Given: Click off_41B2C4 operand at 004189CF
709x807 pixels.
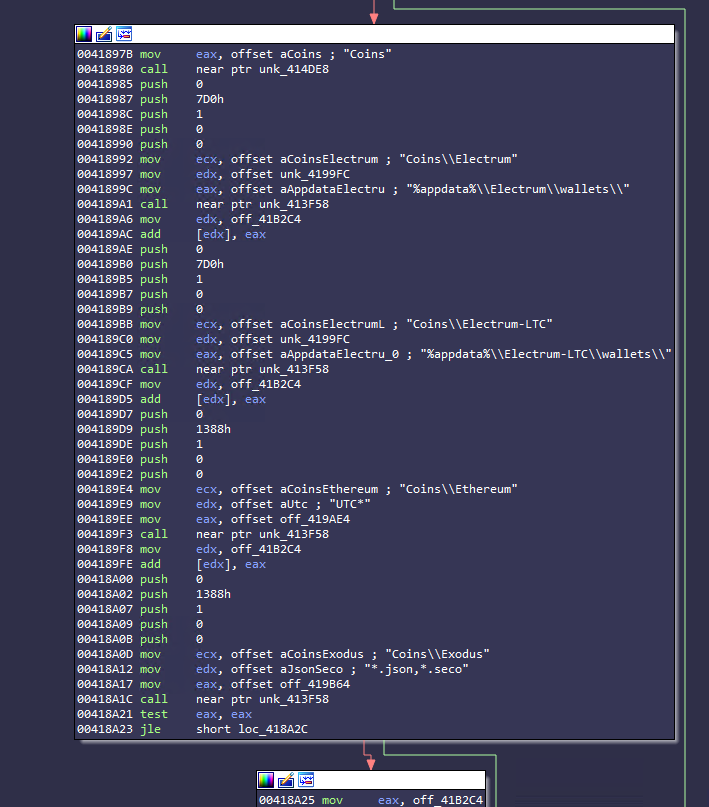Looking at the screenshot, I should 266,384.
